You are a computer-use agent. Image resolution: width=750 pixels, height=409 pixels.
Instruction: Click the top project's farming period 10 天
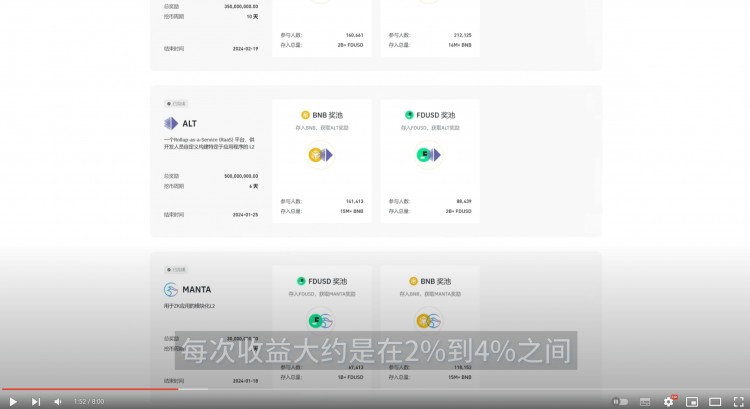(252, 16)
